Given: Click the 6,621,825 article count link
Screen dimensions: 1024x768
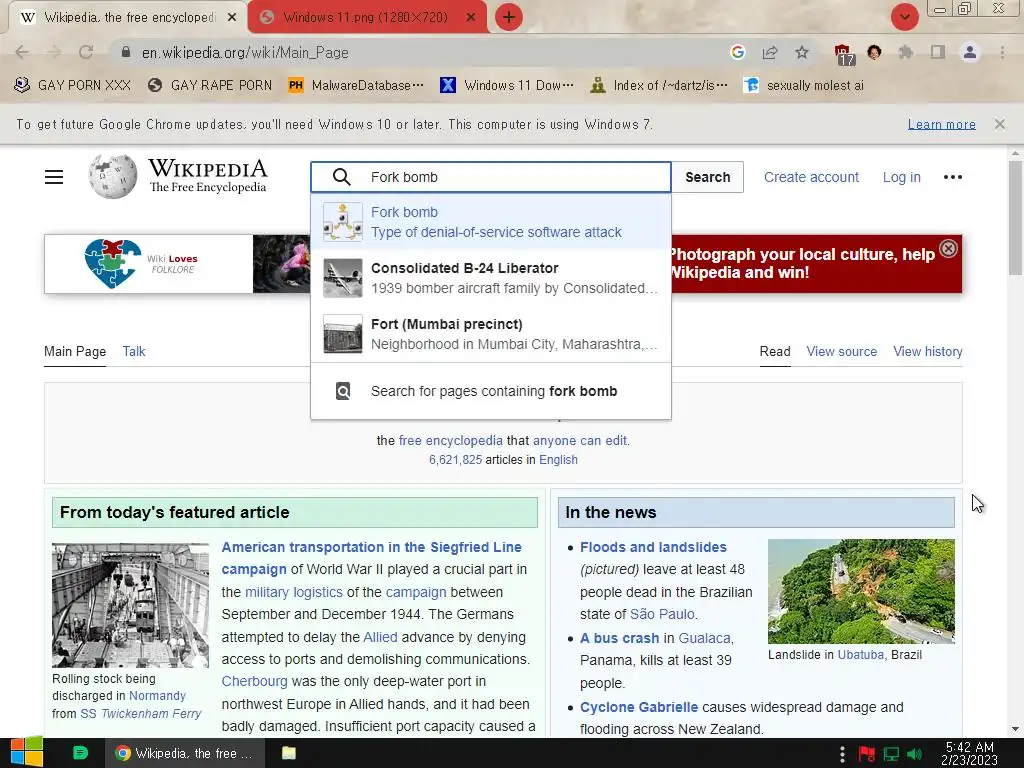Looking at the screenshot, I should [455, 460].
